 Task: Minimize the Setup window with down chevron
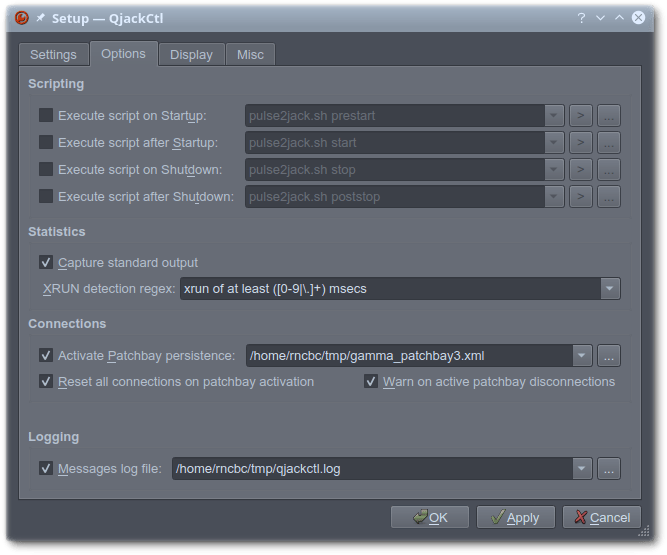point(600,18)
